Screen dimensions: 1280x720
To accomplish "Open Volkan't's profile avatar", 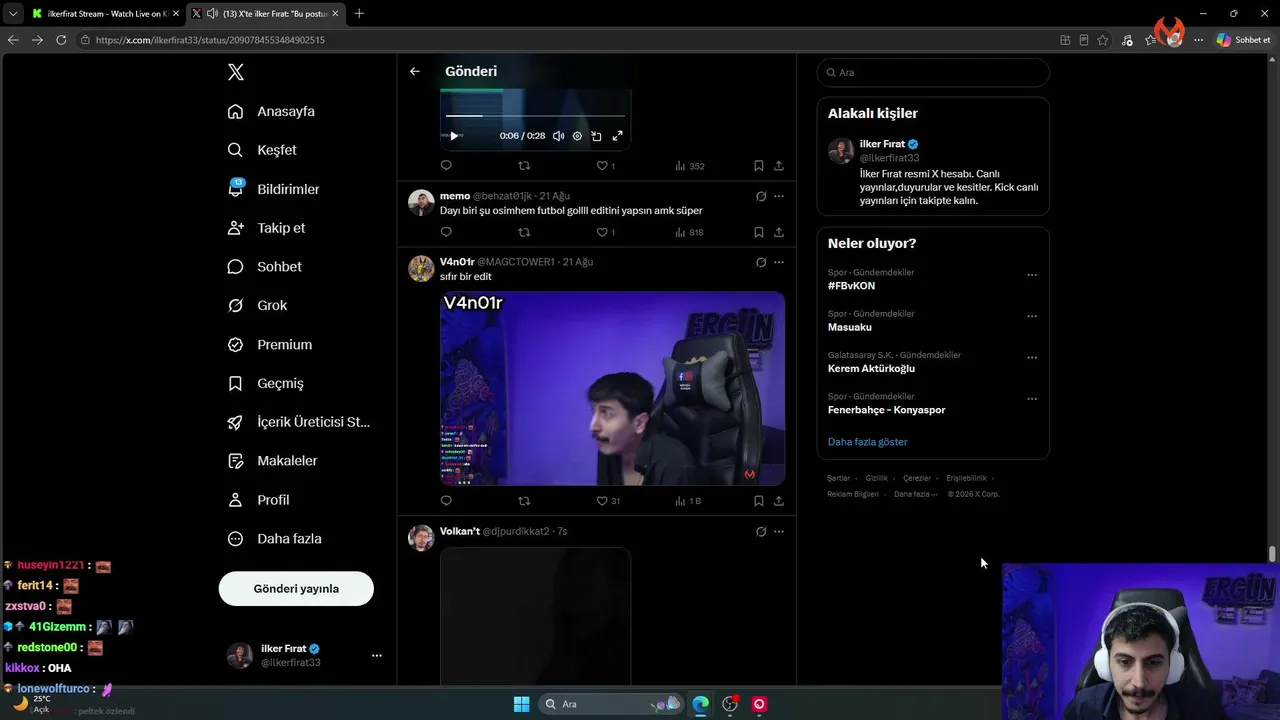I will point(421,537).
